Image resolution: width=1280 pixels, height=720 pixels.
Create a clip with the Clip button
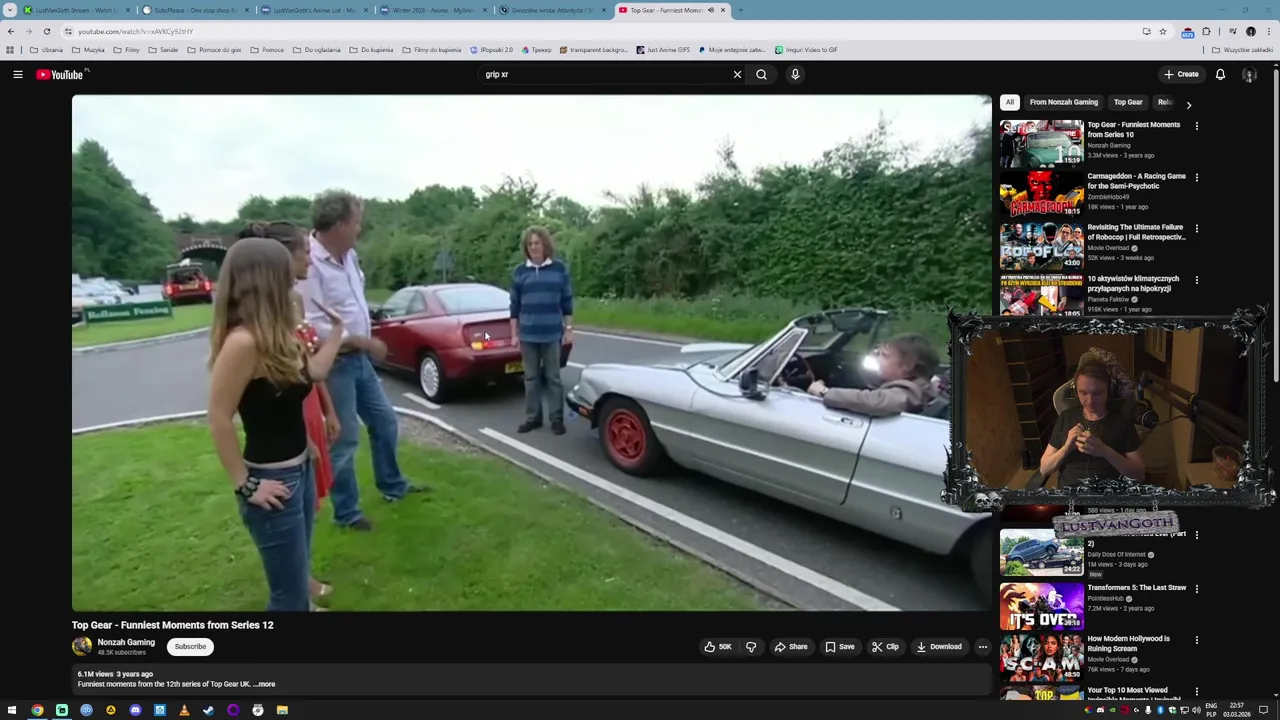point(884,647)
